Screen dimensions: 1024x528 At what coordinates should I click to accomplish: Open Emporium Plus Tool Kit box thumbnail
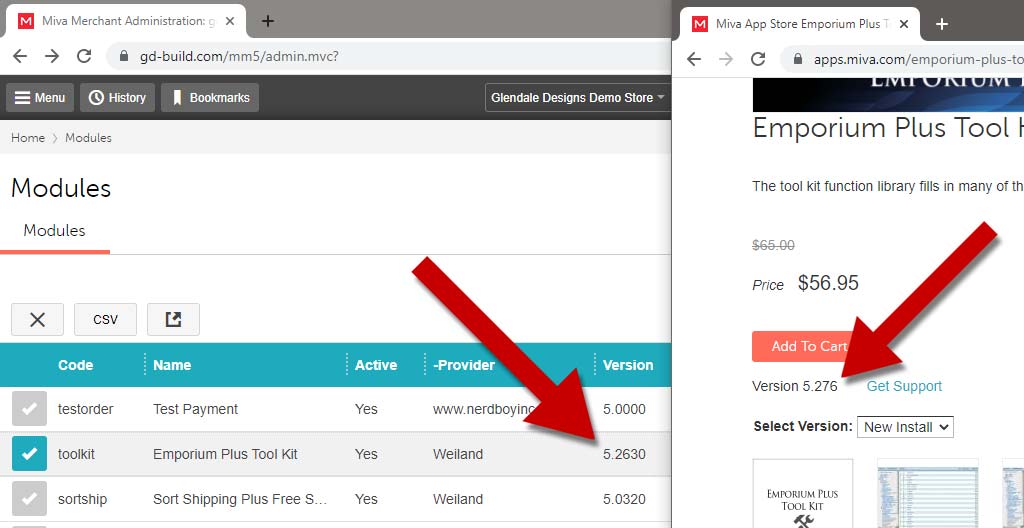click(803, 493)
